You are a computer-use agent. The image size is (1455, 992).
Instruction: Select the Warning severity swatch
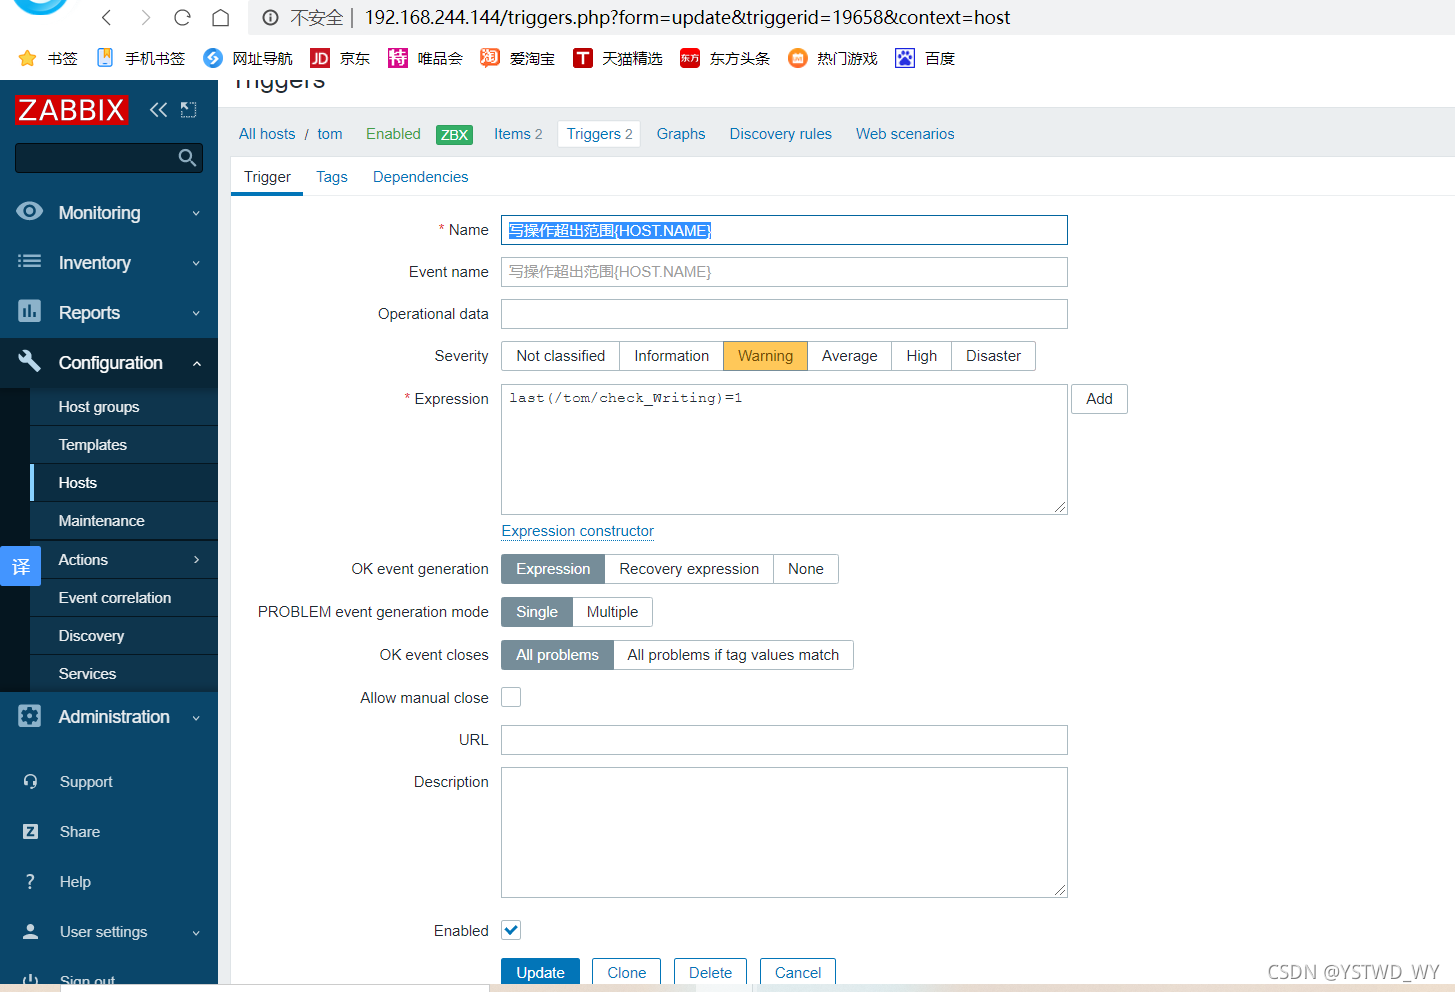pyautogui.click(x=765, y=356)
